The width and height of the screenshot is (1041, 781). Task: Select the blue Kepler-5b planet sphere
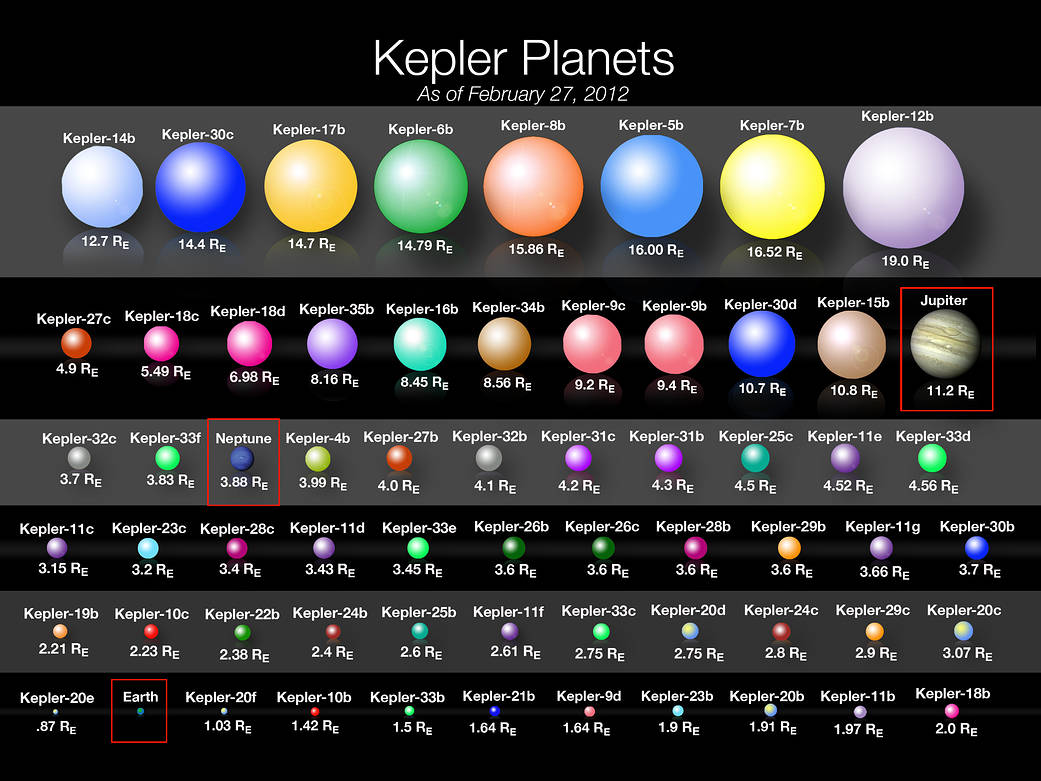tap(651, 186)
